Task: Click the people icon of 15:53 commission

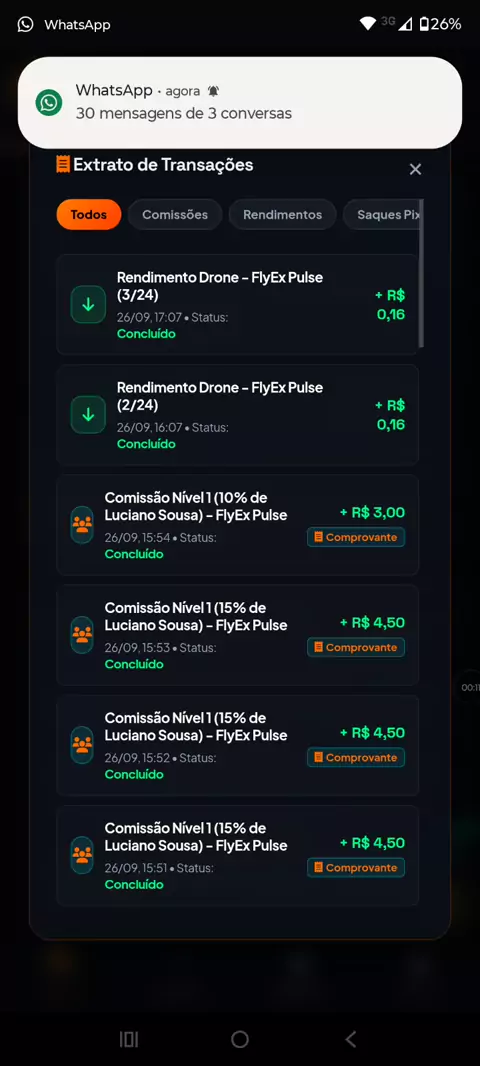Action: 82,635
